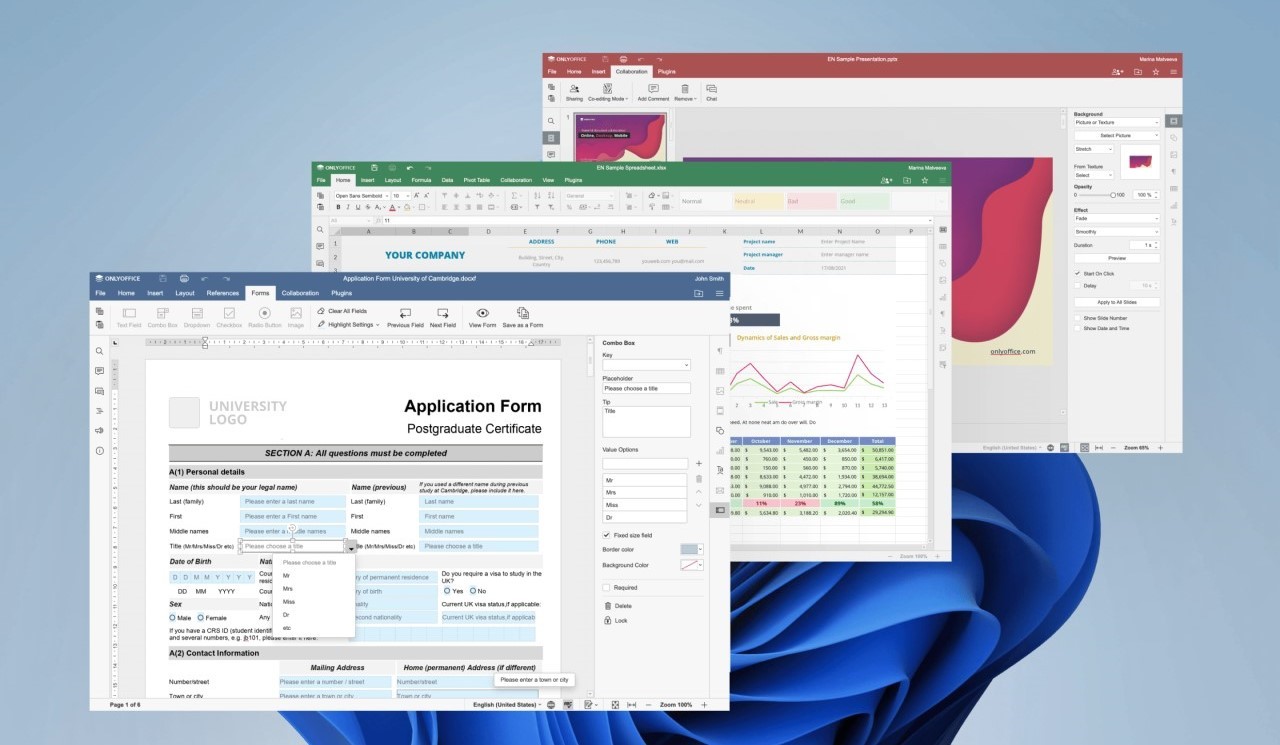This screenshot has height=745, width=1280.
Task: Open Co-editing Mode dropdown in presentation
Action: coord(608,92)
